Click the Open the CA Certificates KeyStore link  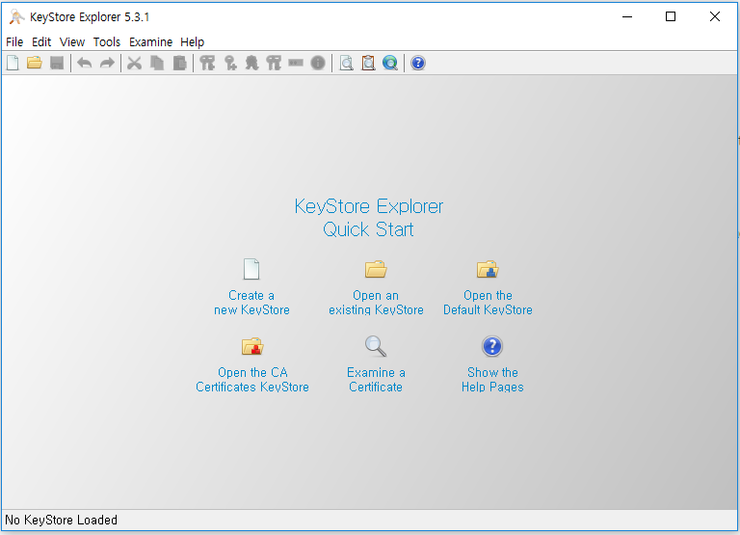point(252,380)
